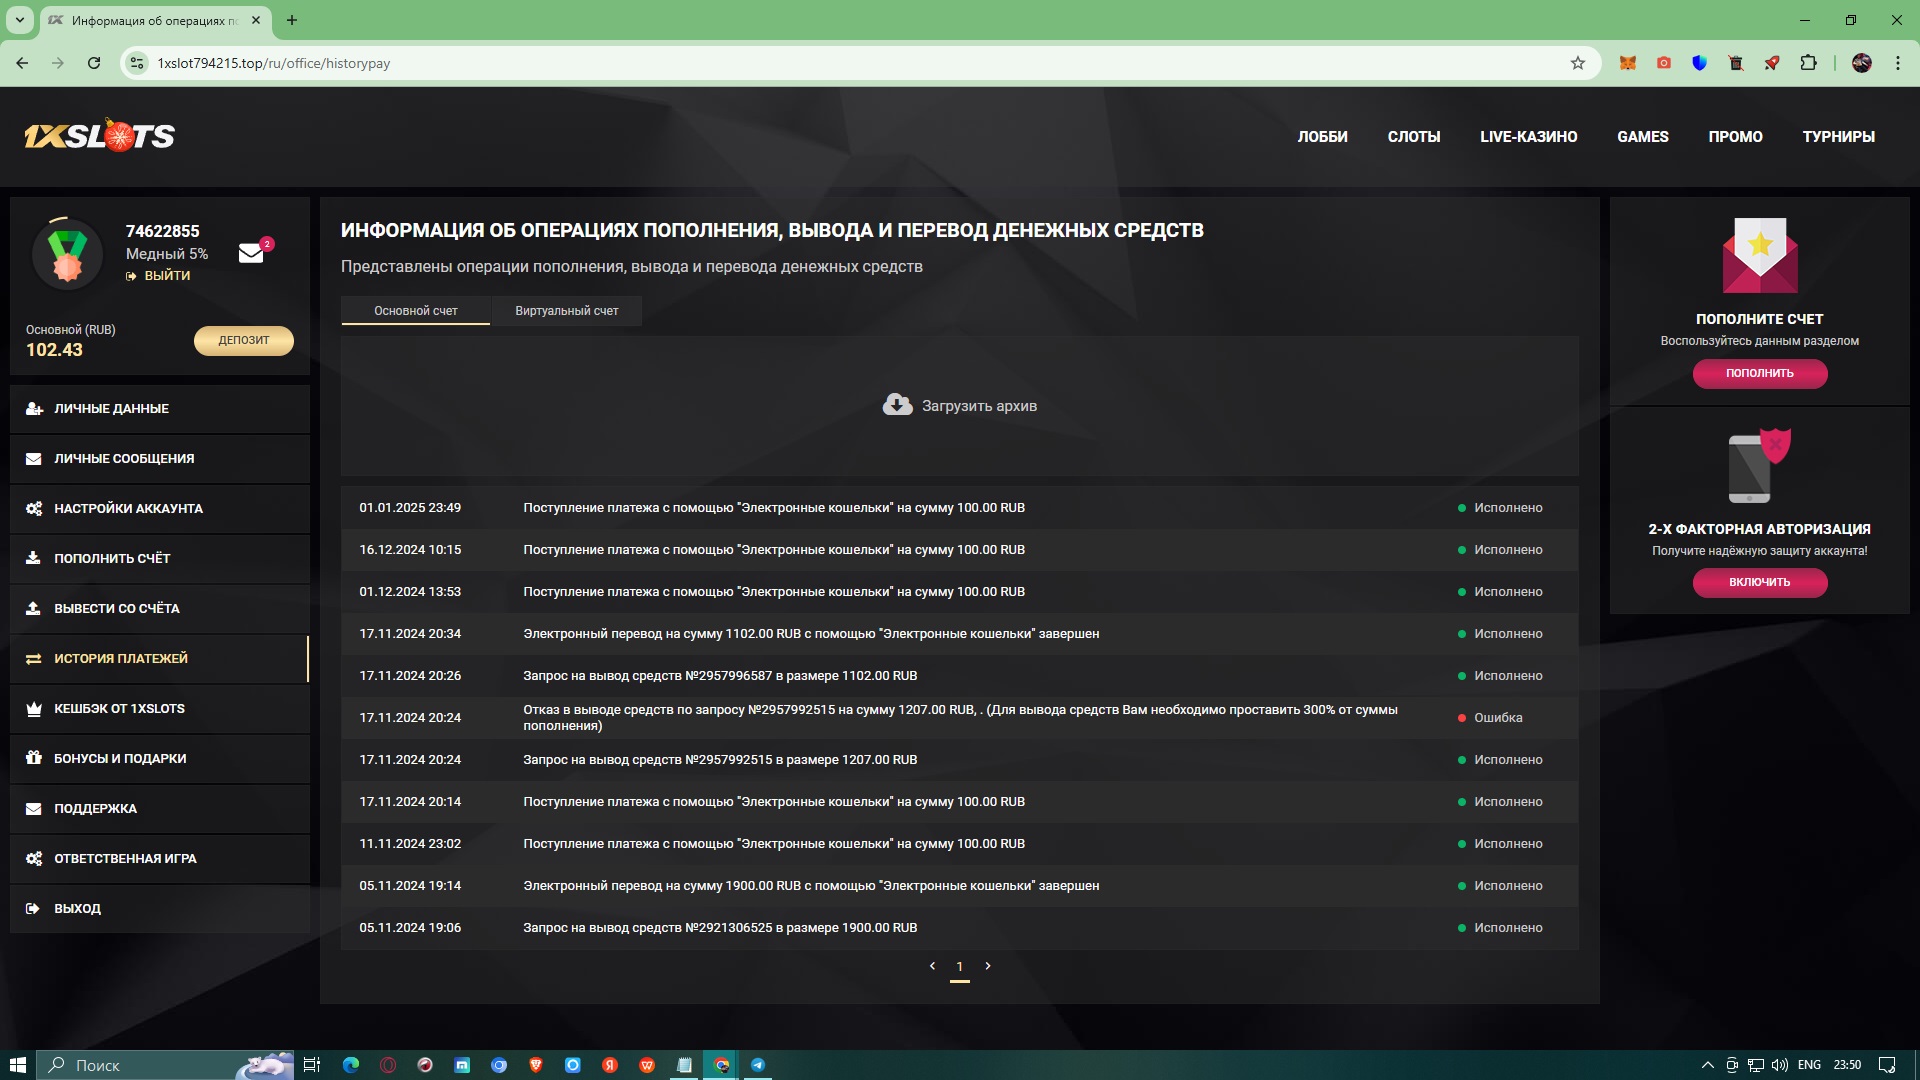Select the Основной счет tab
The width and height of the screenshot is (1920, 1080).
416,311
